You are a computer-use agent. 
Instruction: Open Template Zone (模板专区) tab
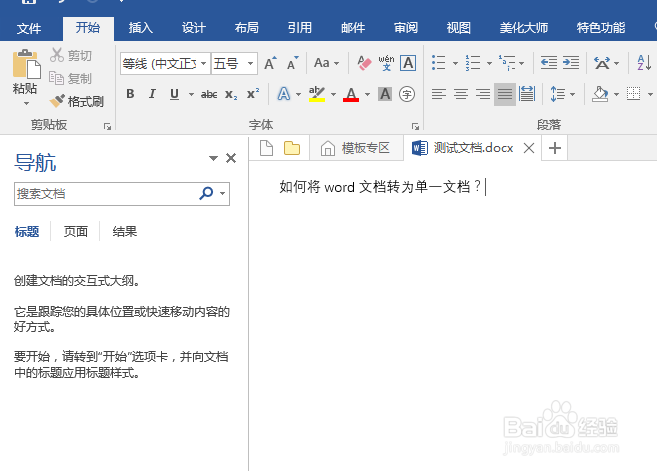coord(356,148)
